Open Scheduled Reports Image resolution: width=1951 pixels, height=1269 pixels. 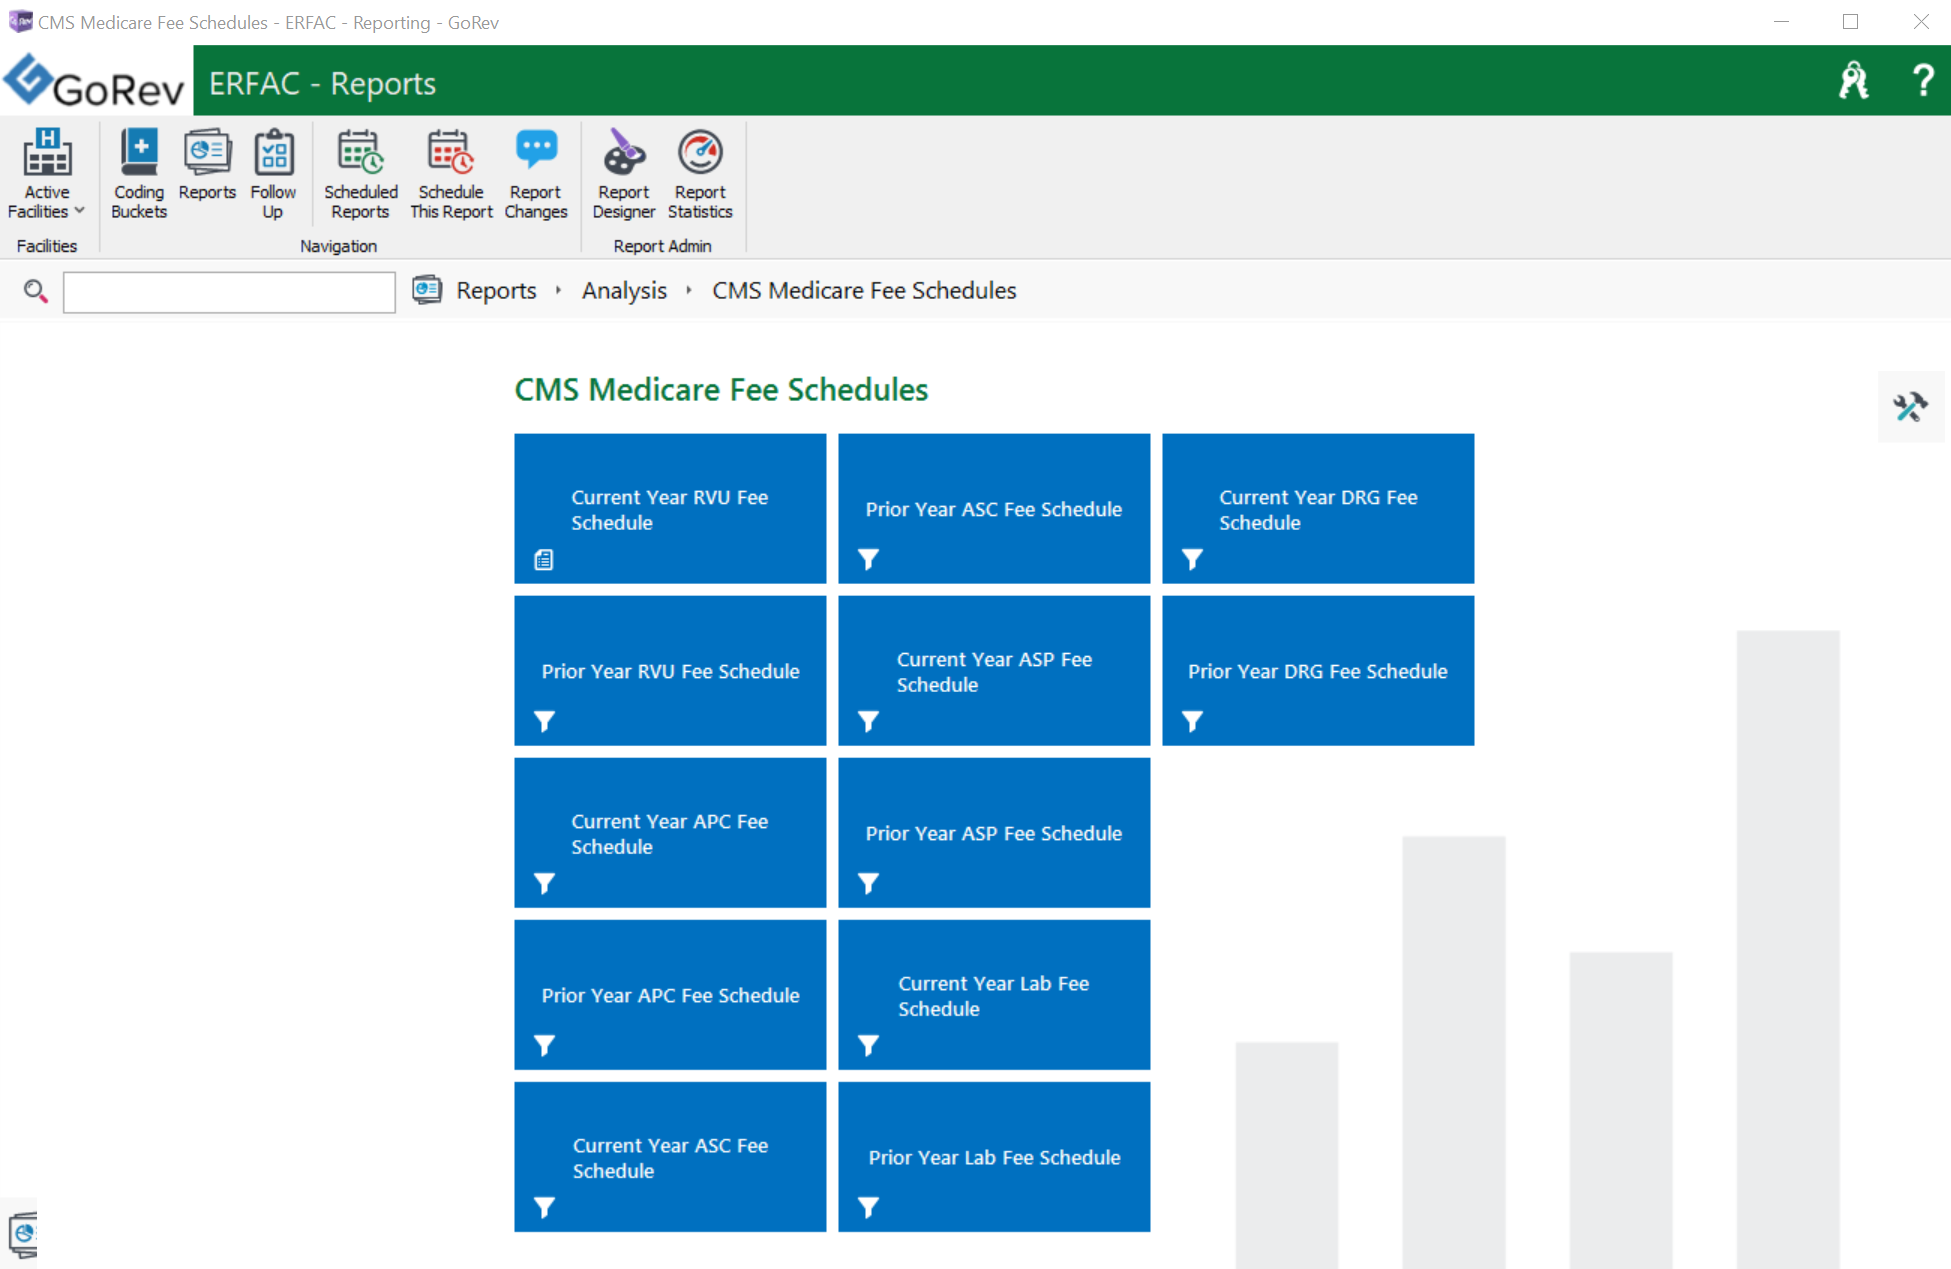360,173
